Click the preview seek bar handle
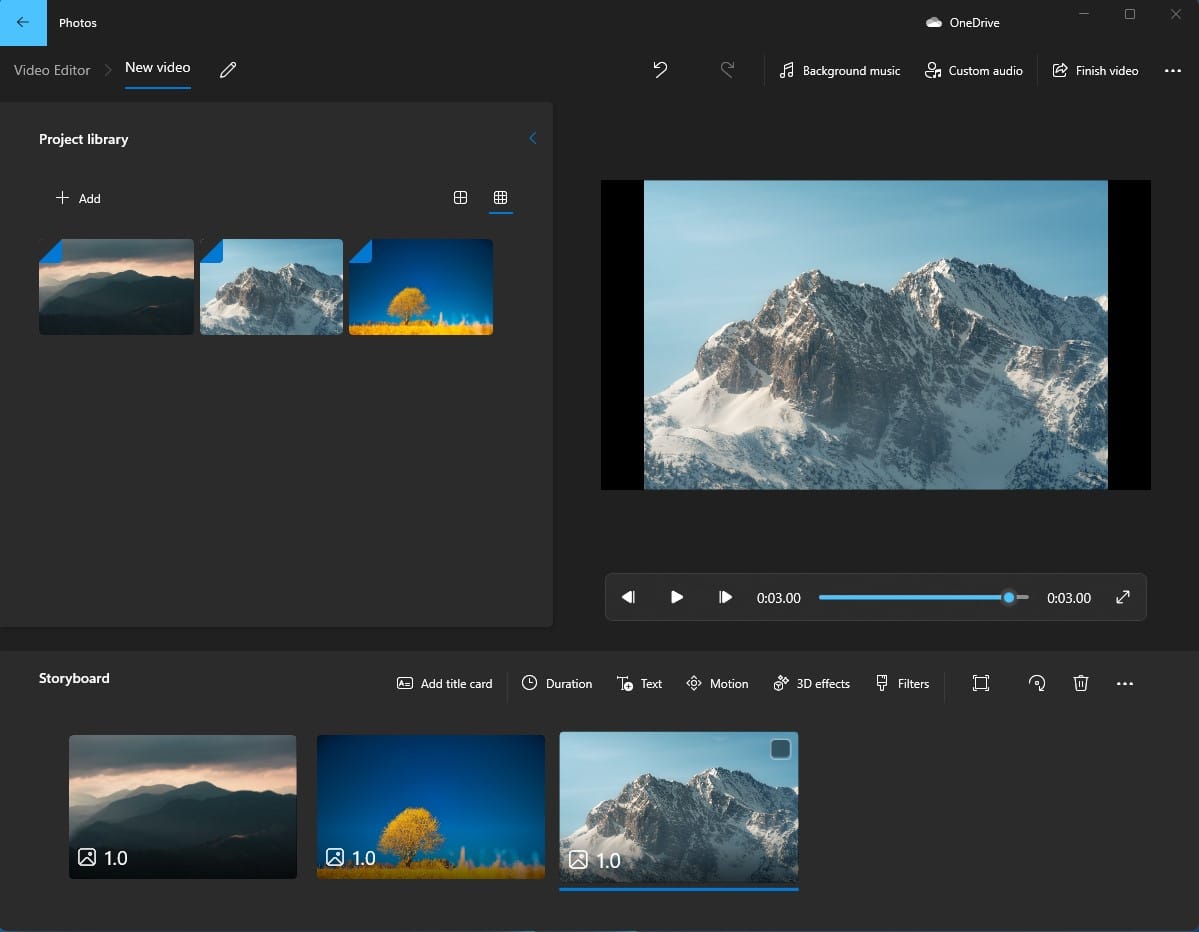Image resolution: width=1199 pixels, height=932 pixels. coord(1009,598)
